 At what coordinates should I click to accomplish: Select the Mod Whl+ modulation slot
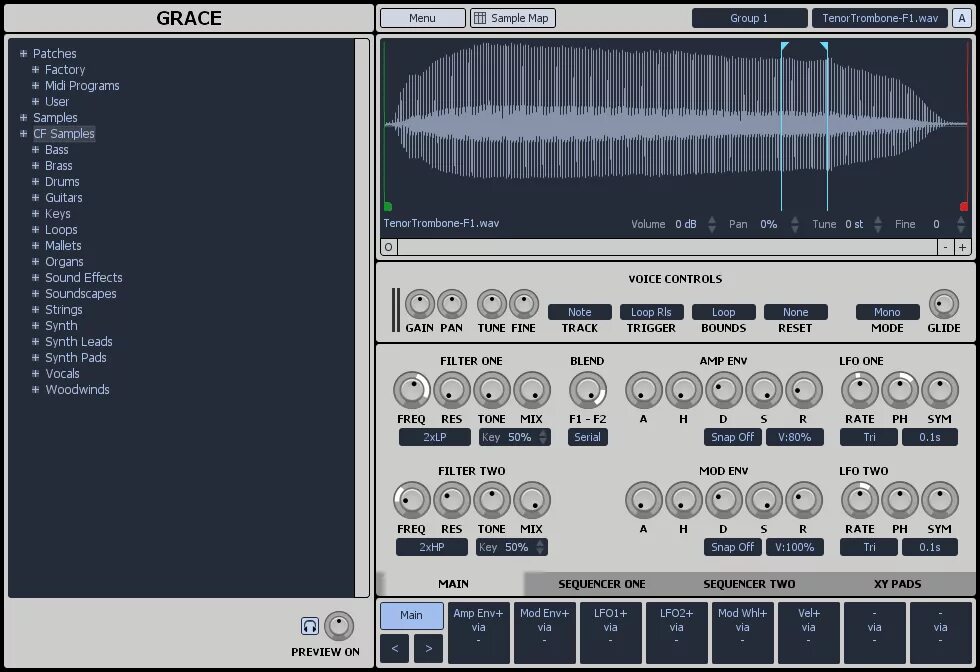(742, 633)
